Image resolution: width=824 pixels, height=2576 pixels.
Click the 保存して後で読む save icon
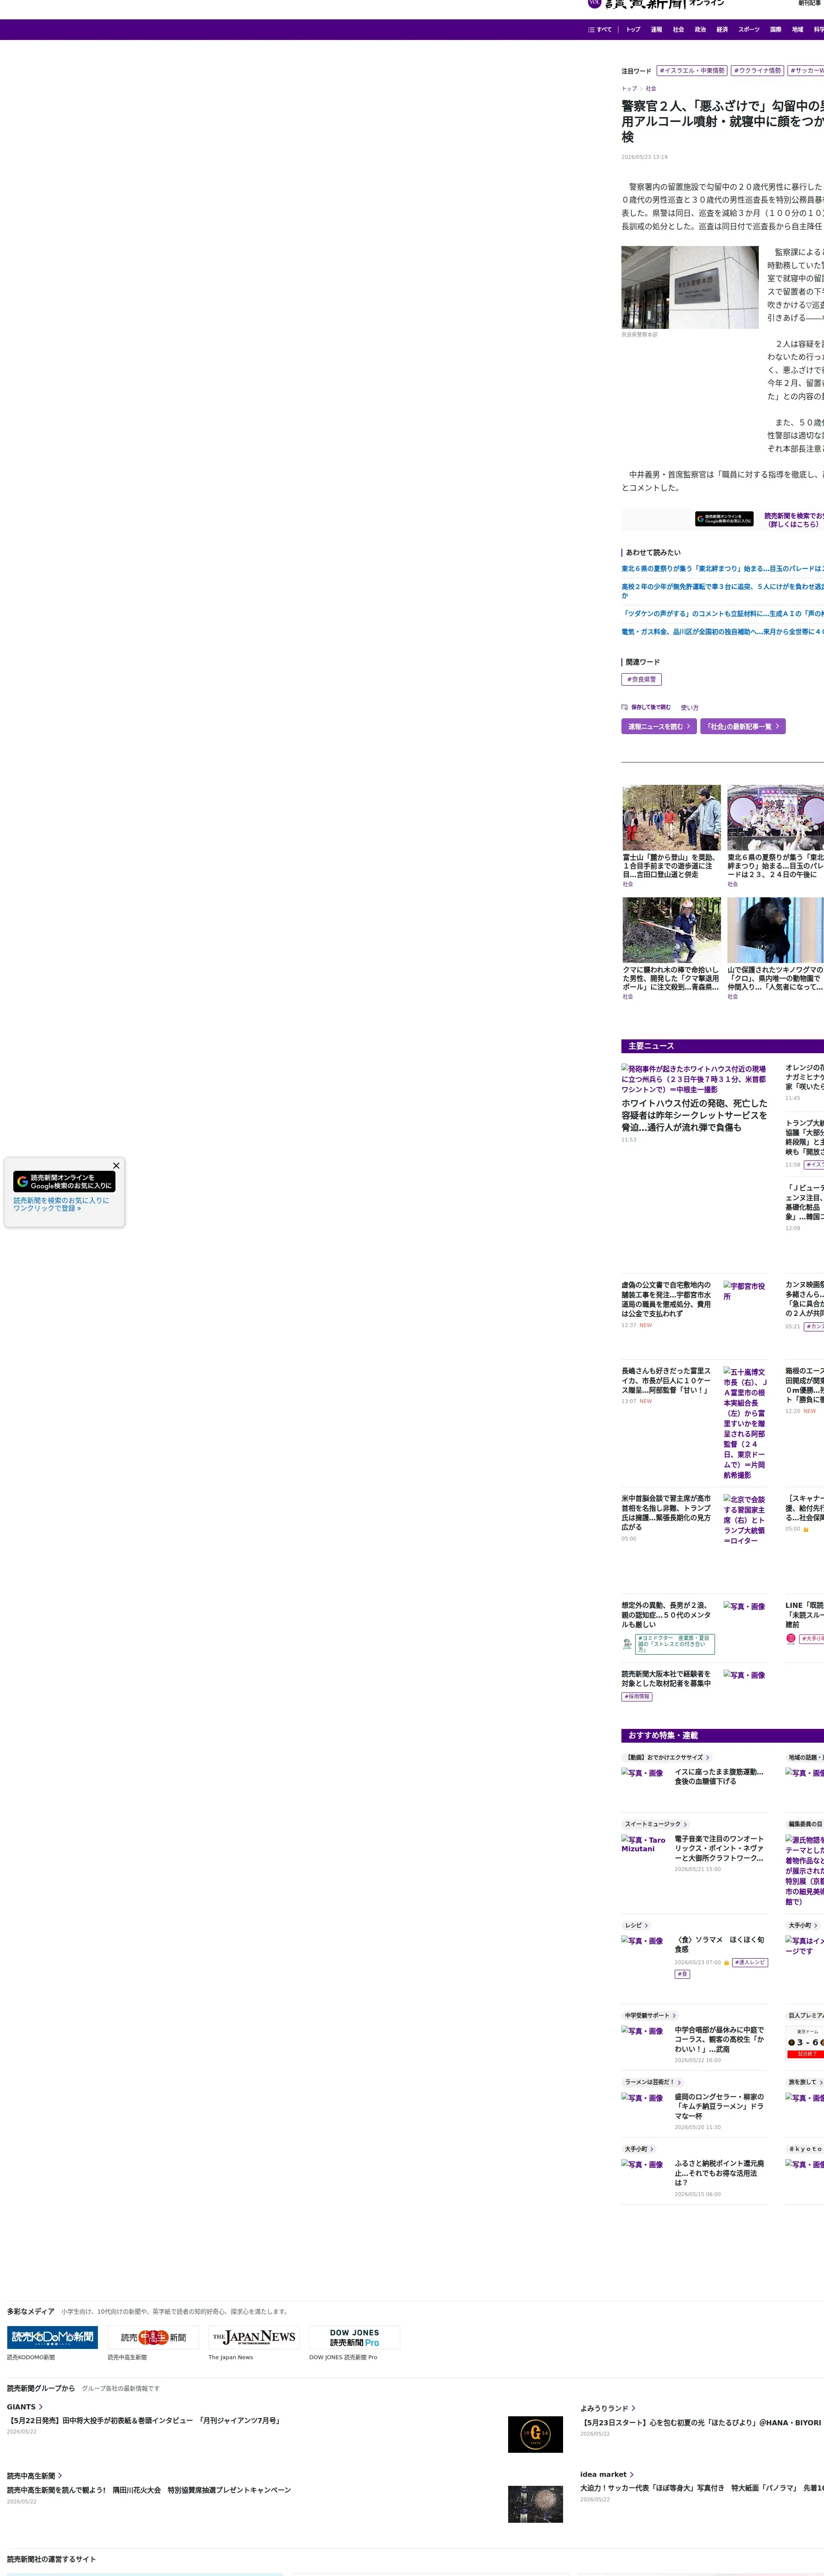(x=646, y=707)
